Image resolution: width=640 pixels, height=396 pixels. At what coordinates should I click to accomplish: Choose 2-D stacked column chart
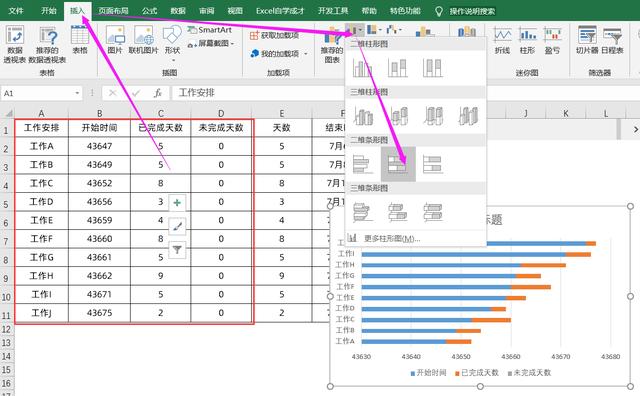tap(398, 68)
